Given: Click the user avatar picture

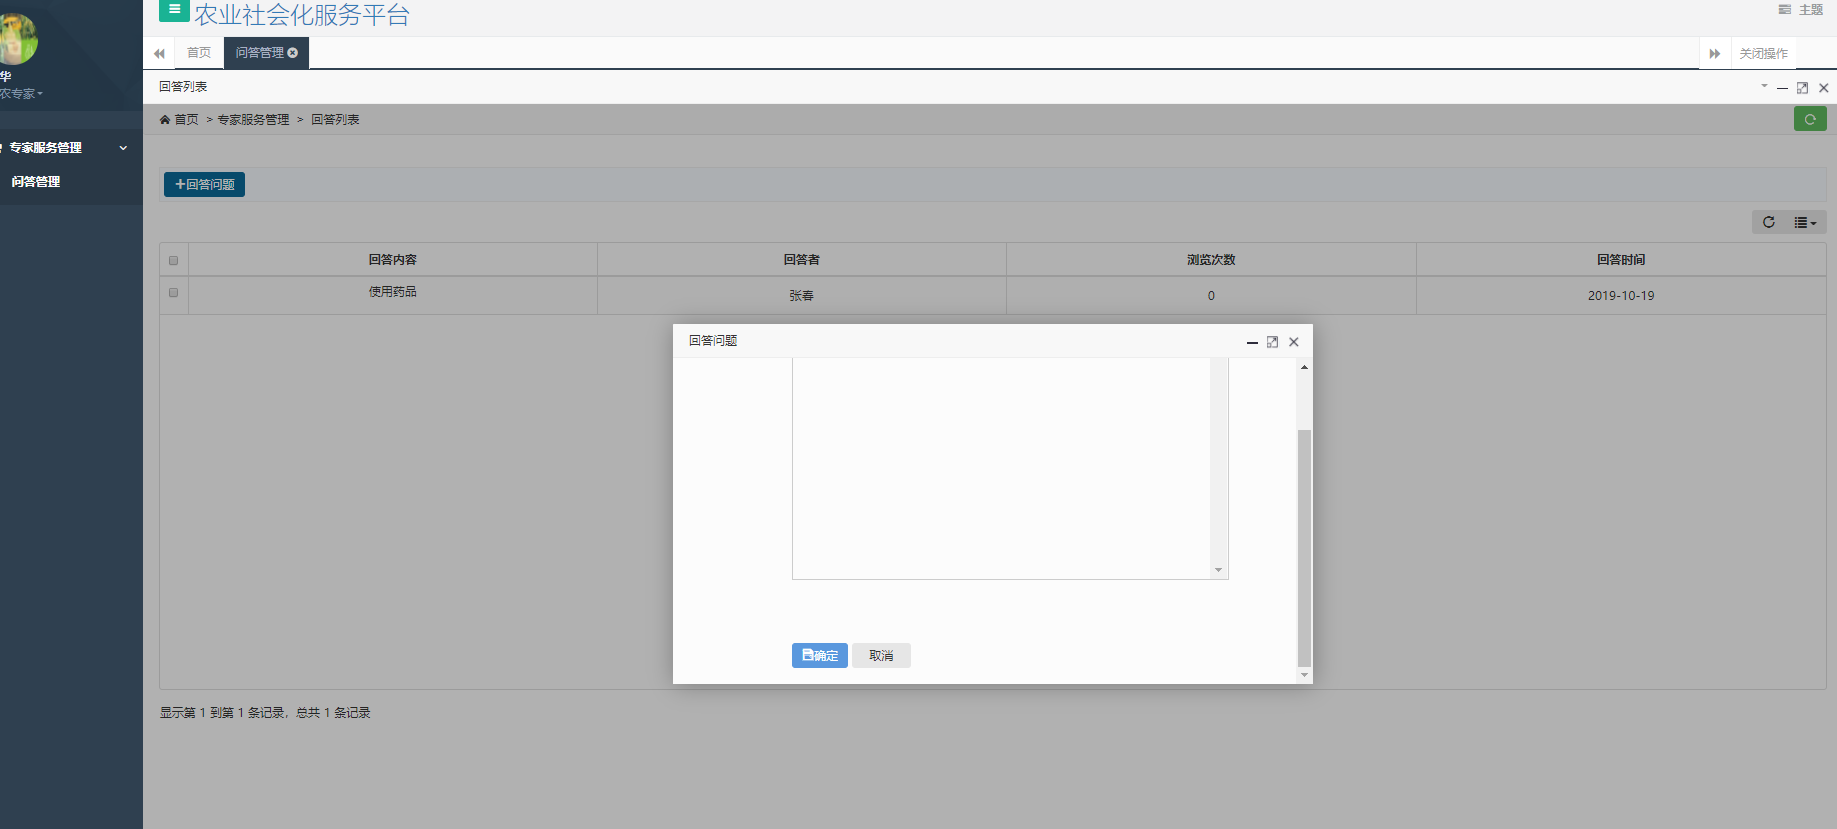Looking at the screenshot, I should click(x=17, y=40).
